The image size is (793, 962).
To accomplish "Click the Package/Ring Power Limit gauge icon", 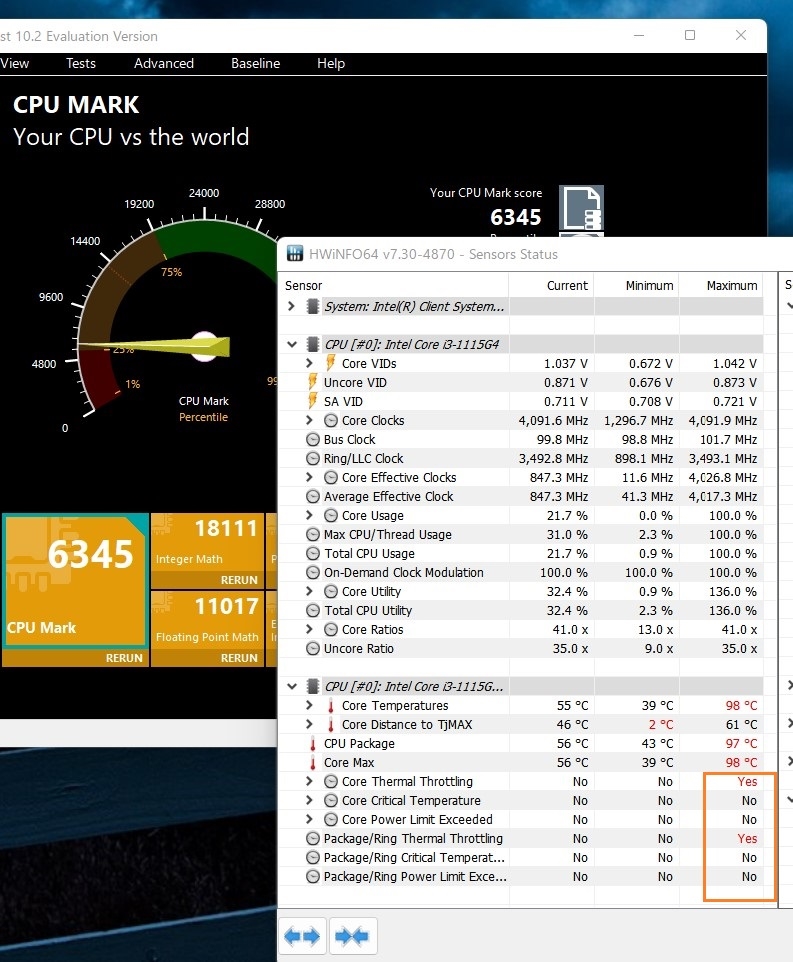I will point(313,877).
